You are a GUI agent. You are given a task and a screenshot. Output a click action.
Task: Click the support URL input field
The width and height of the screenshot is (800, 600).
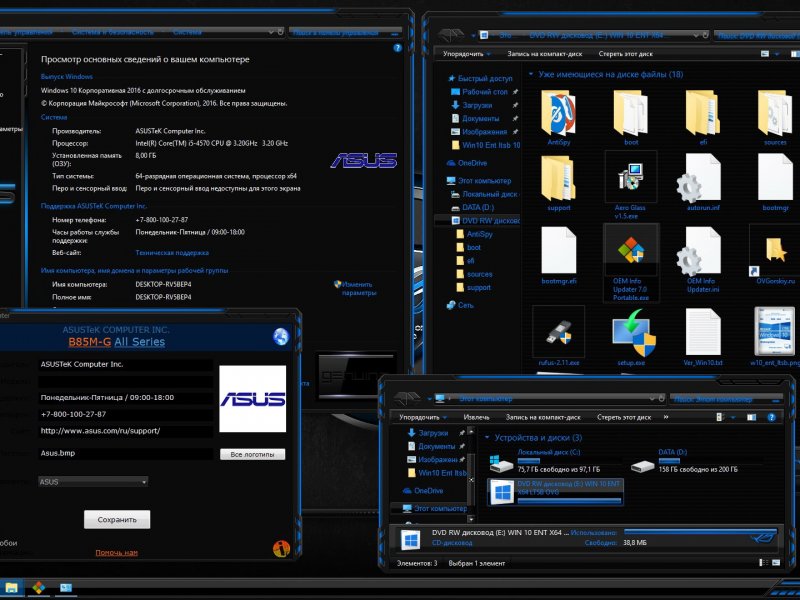coord(126,431)
